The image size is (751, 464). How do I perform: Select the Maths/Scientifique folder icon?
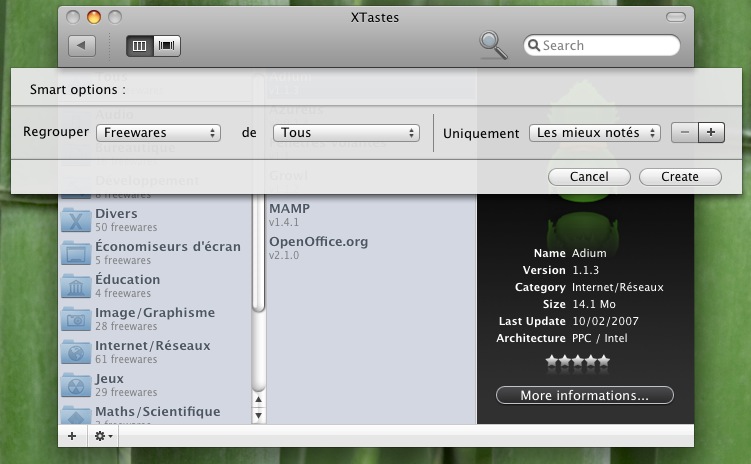(x=76, y=415)
